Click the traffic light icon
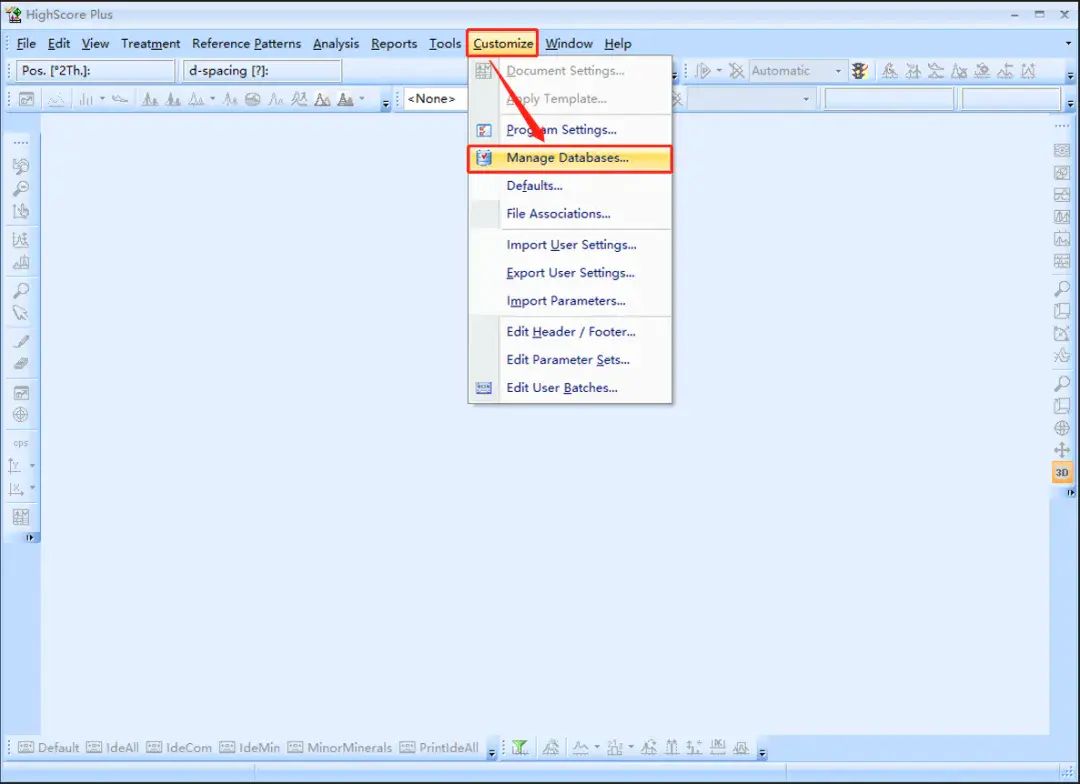The width and height of the screenshot is (1080, 784). (859, 70)
